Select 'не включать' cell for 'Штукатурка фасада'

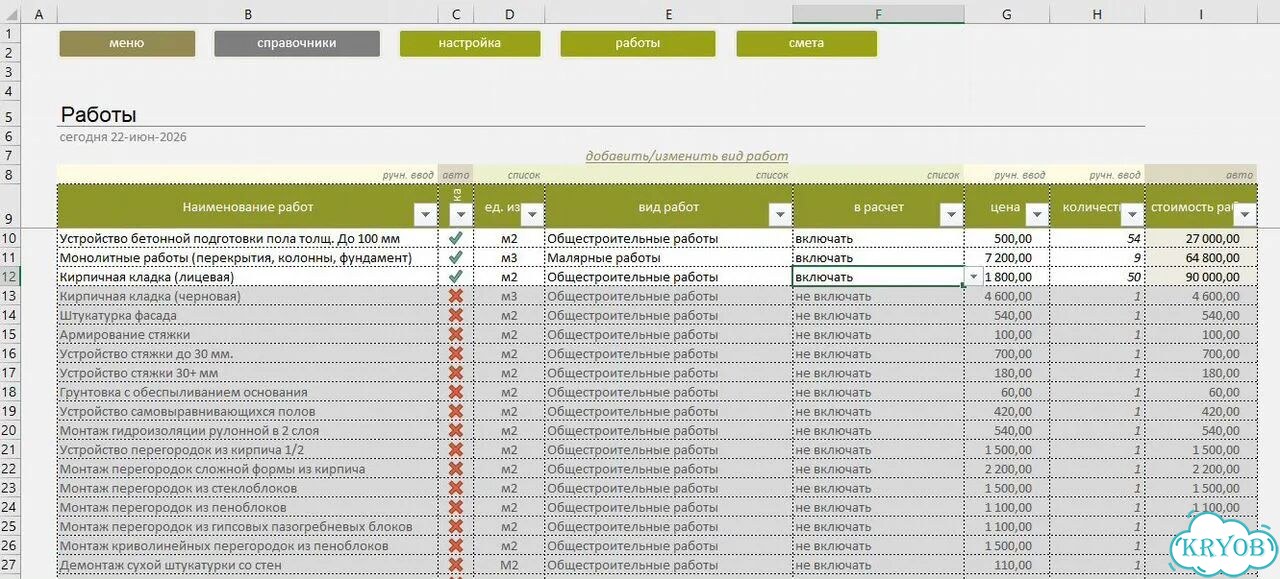(x=878, y=315)
